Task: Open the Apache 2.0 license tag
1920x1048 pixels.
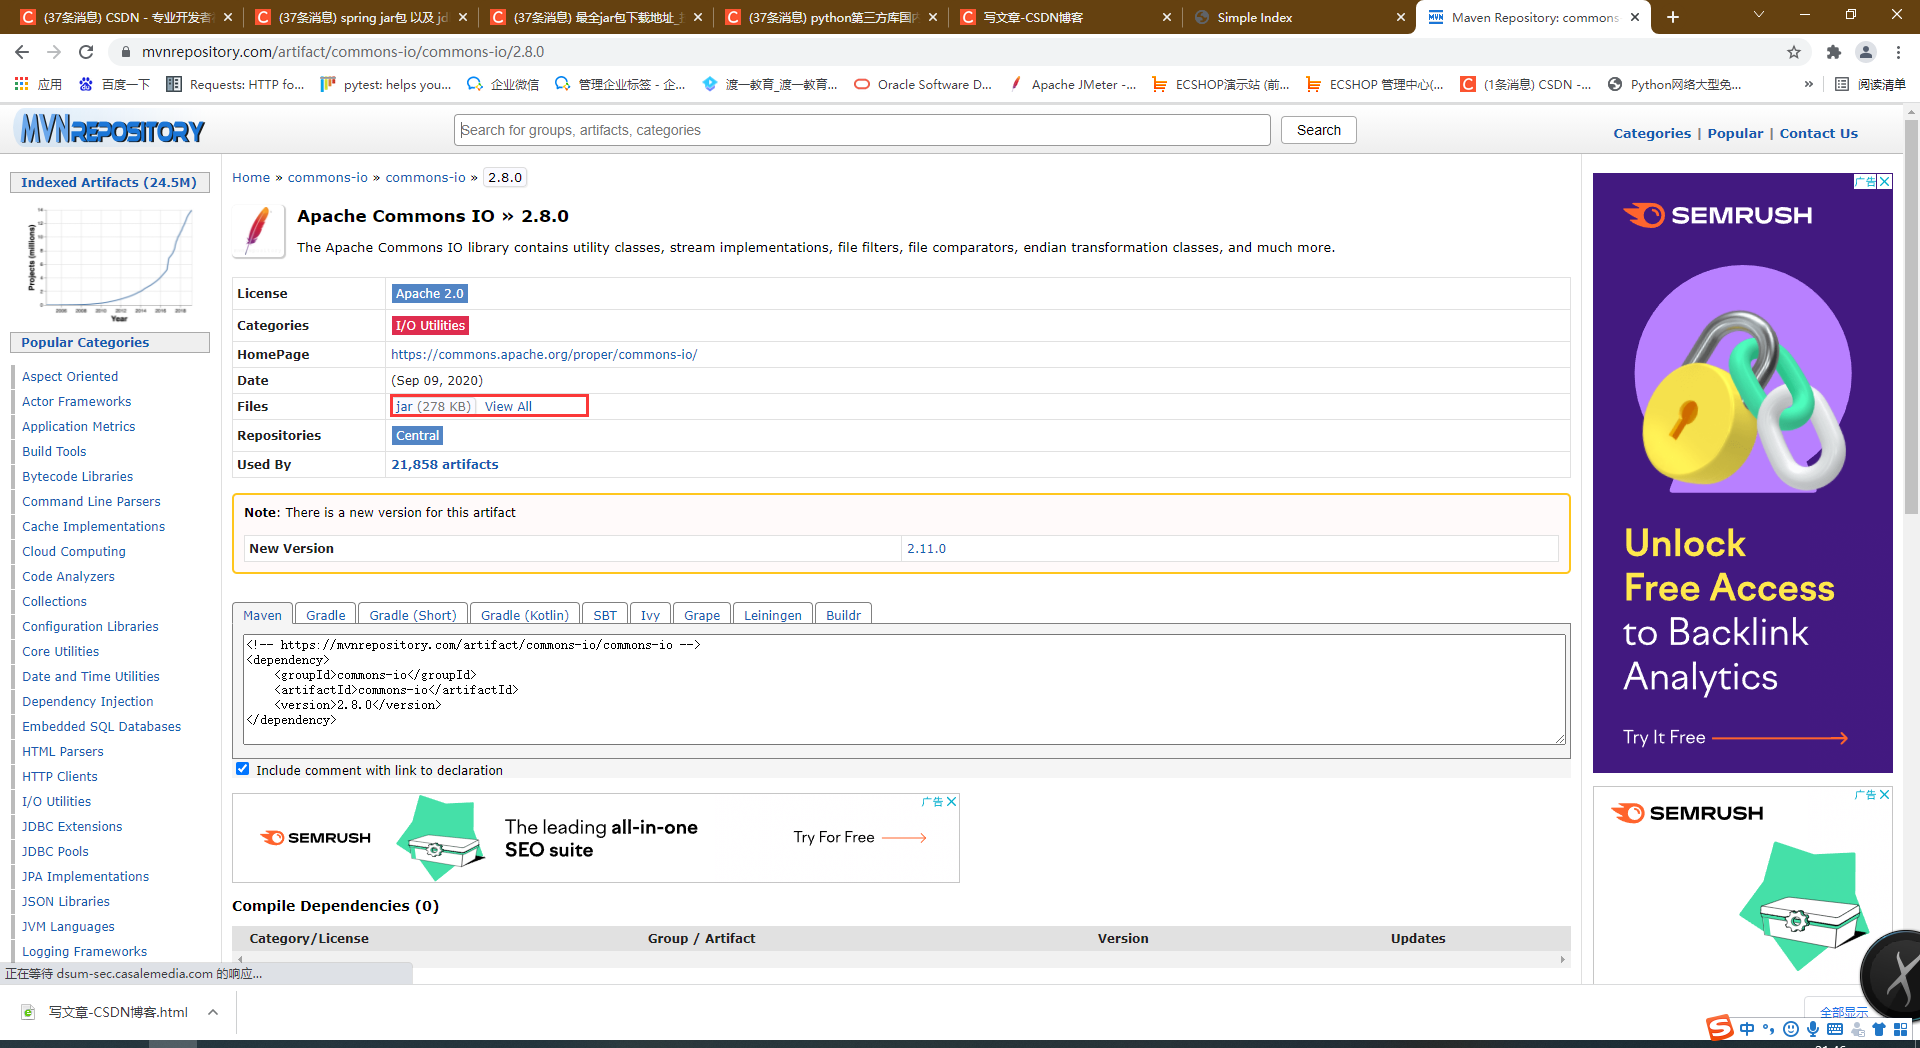Action: 430,293
